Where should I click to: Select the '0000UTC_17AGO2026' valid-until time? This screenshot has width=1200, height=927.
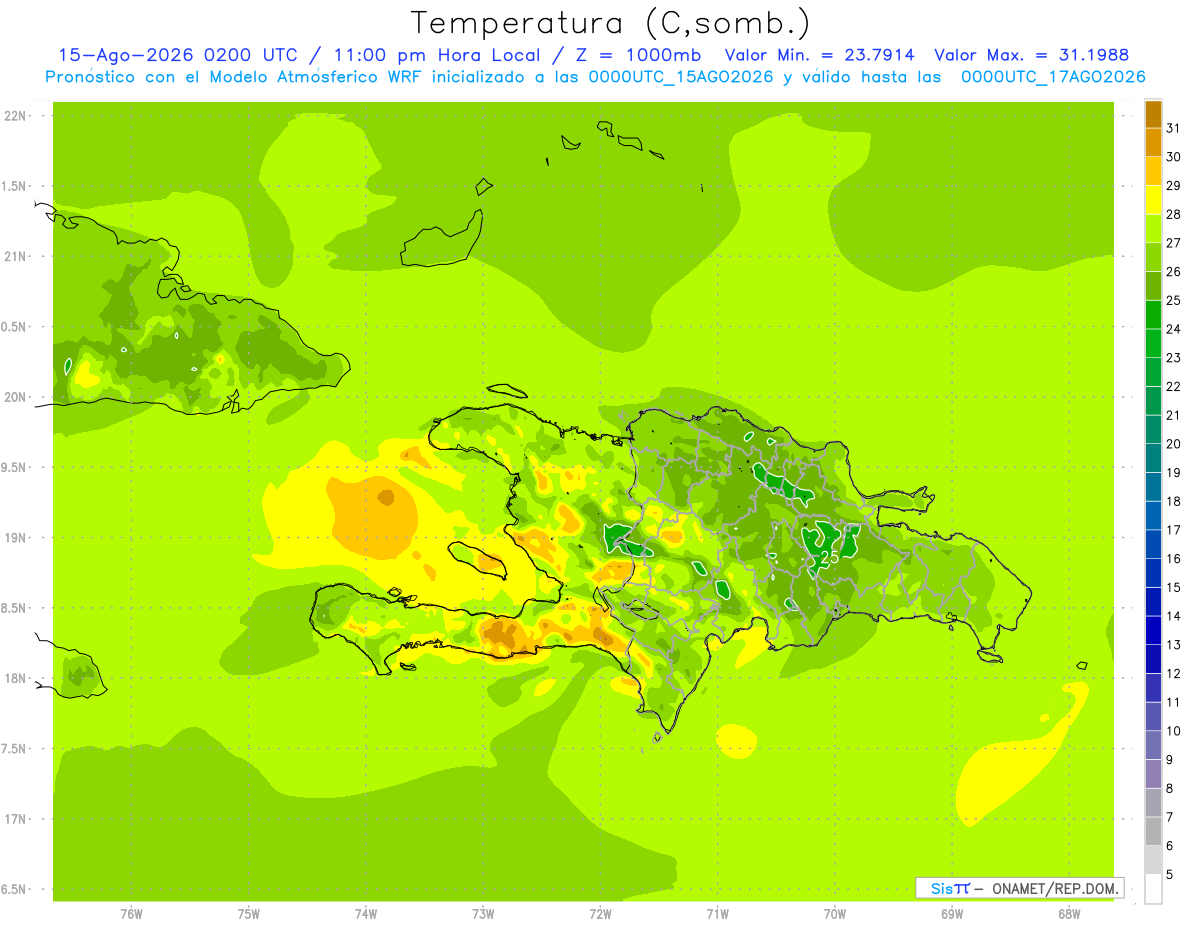1053,77
